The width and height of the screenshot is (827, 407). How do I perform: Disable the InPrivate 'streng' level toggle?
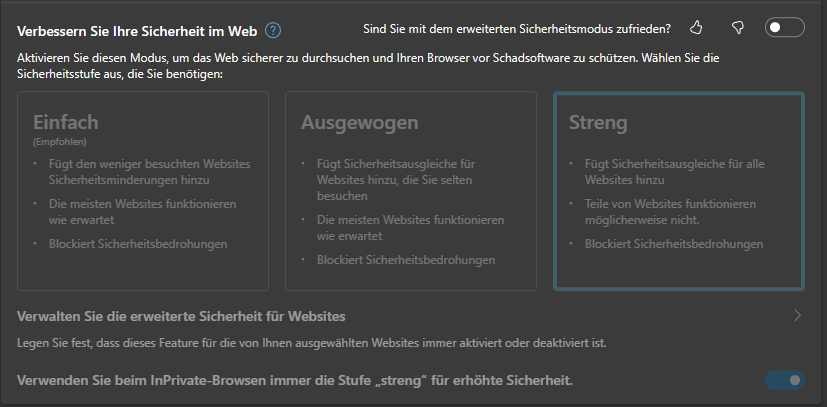785,380
